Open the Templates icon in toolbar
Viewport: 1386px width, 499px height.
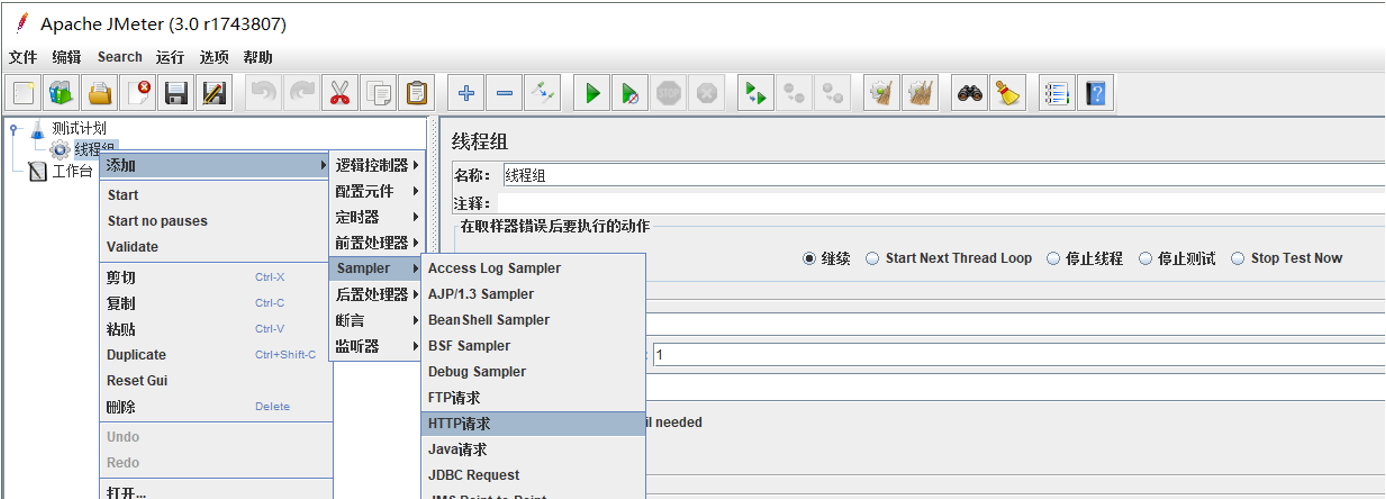pos(62,94)
